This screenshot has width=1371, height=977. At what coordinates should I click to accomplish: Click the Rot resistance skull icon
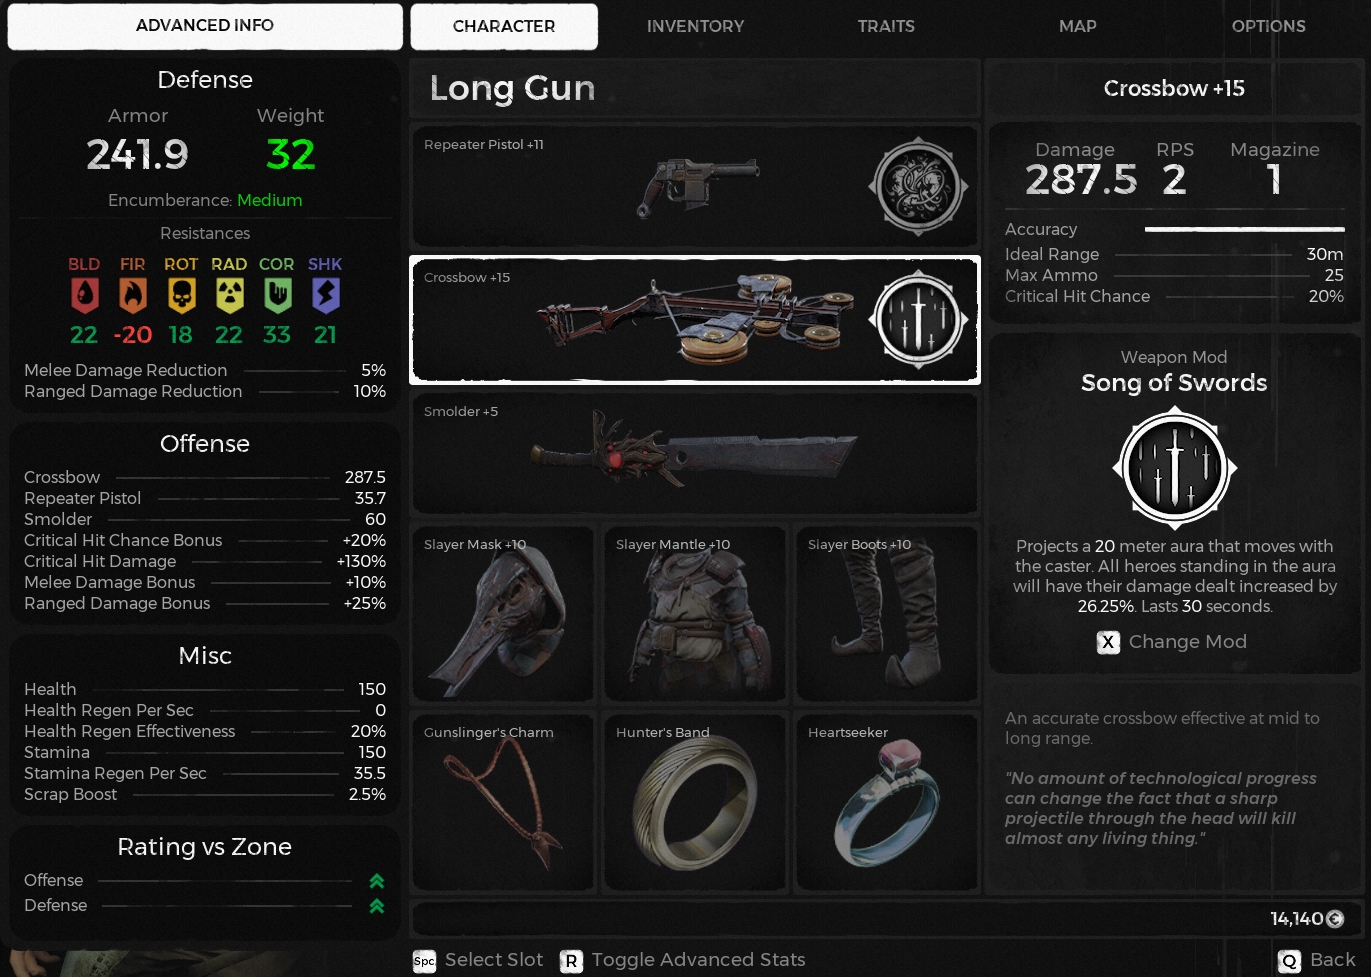(x=181, y=295)
